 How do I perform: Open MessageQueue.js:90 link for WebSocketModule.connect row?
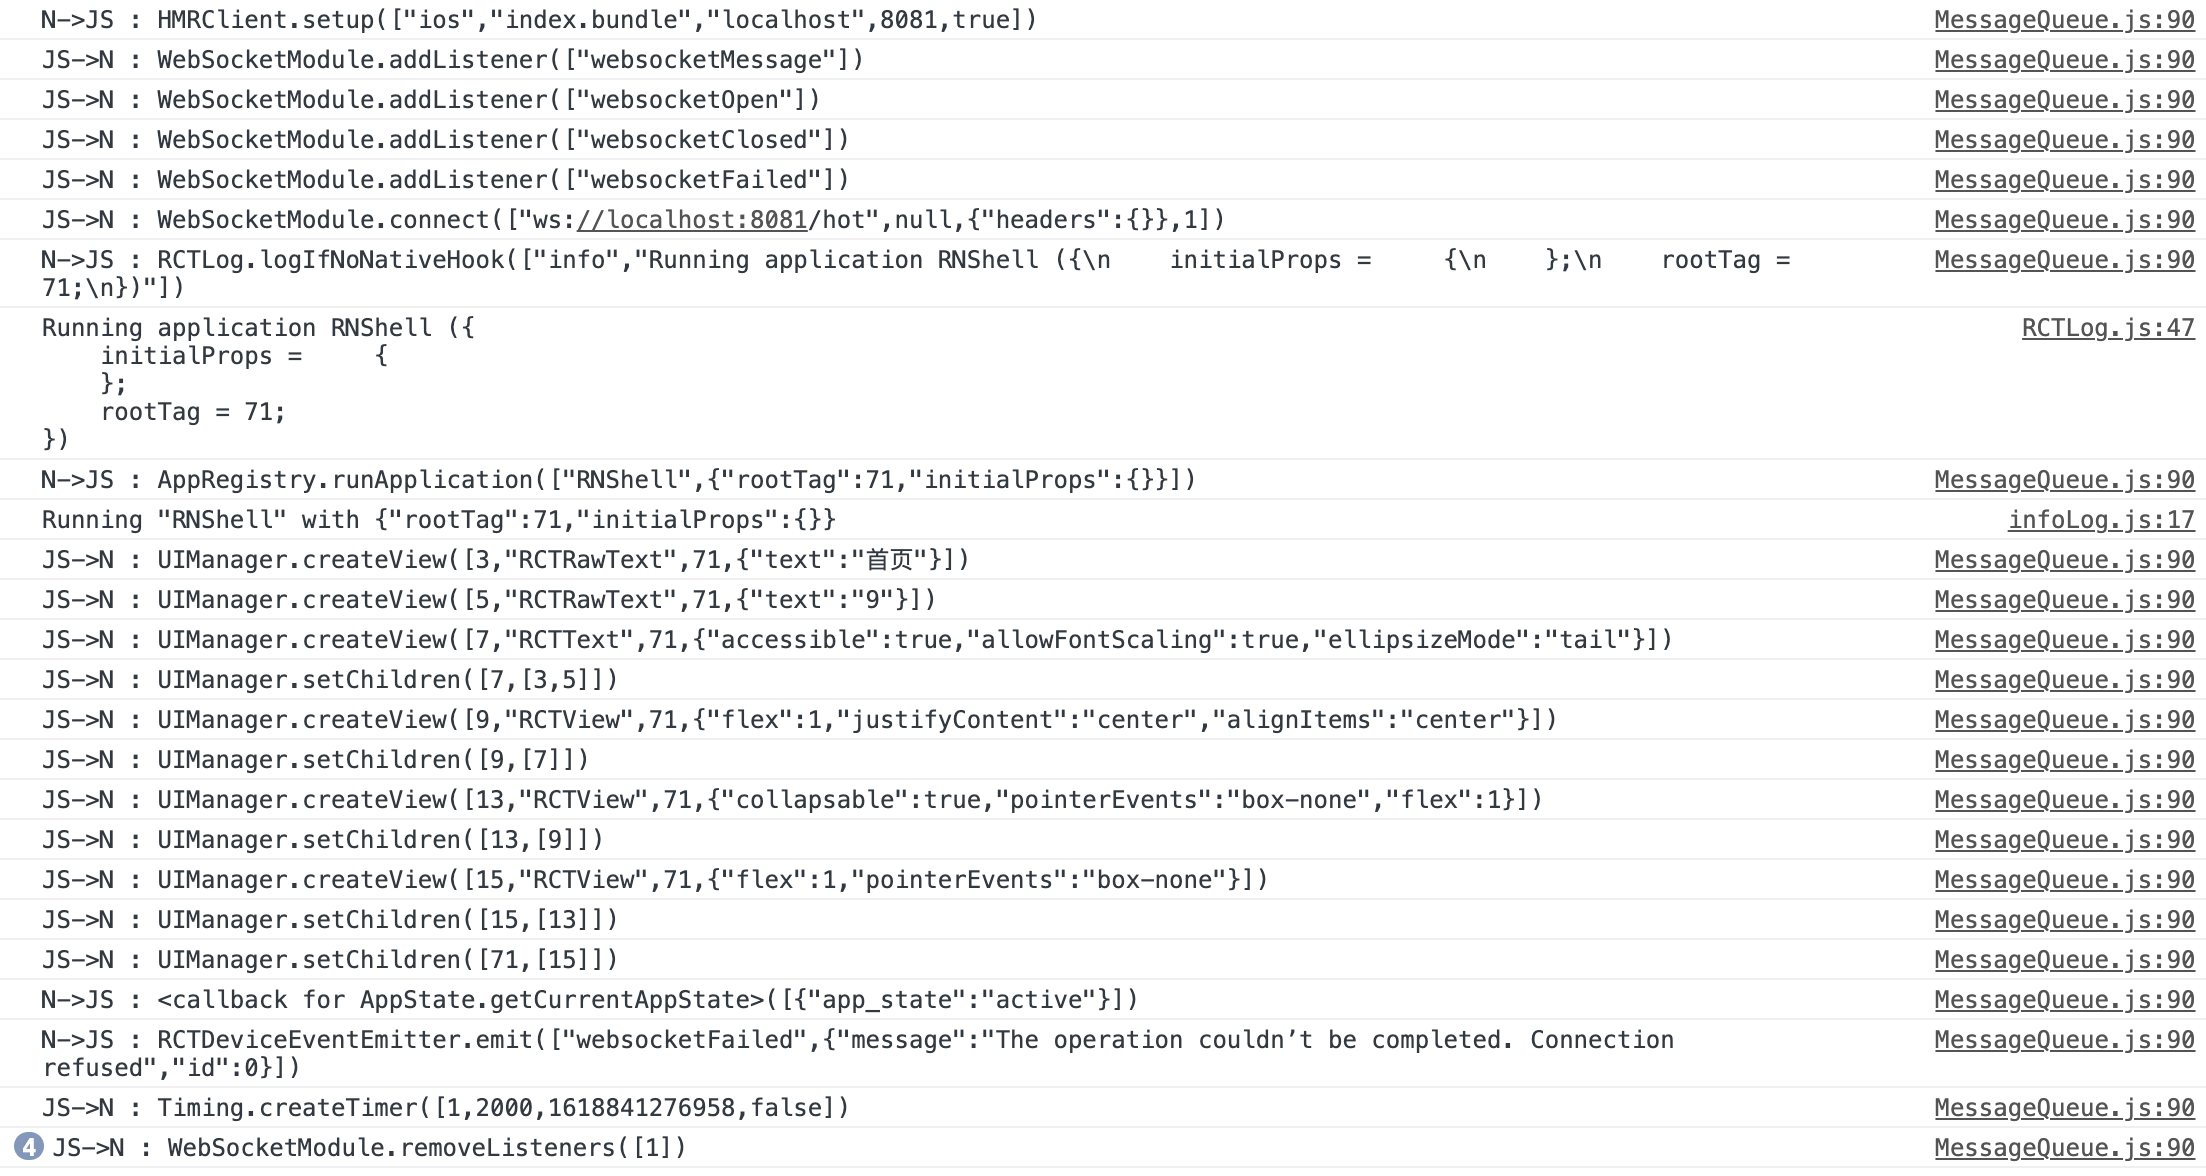(2064, 220)
